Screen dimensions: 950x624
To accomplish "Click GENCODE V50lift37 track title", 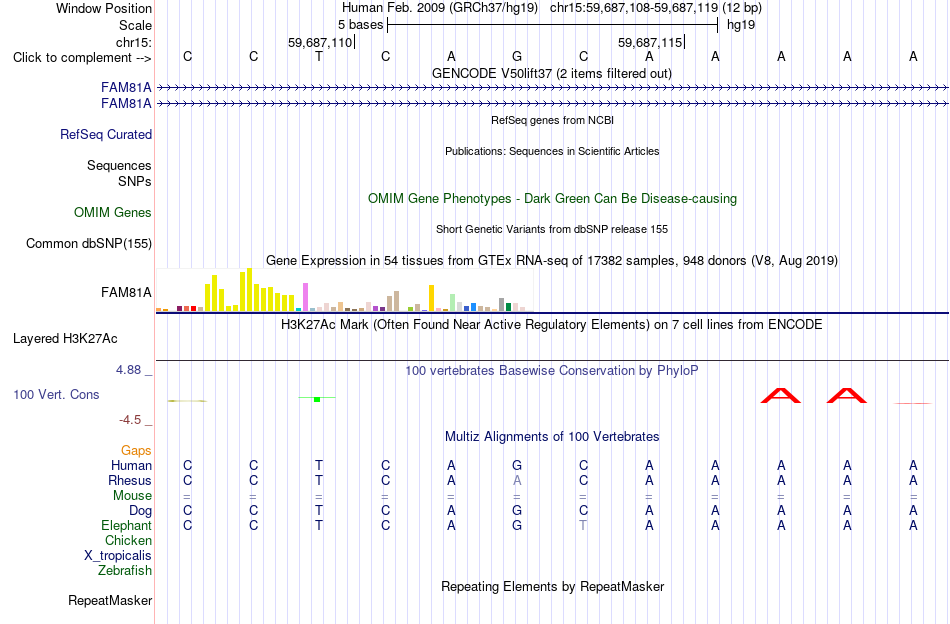I will 551,73.
